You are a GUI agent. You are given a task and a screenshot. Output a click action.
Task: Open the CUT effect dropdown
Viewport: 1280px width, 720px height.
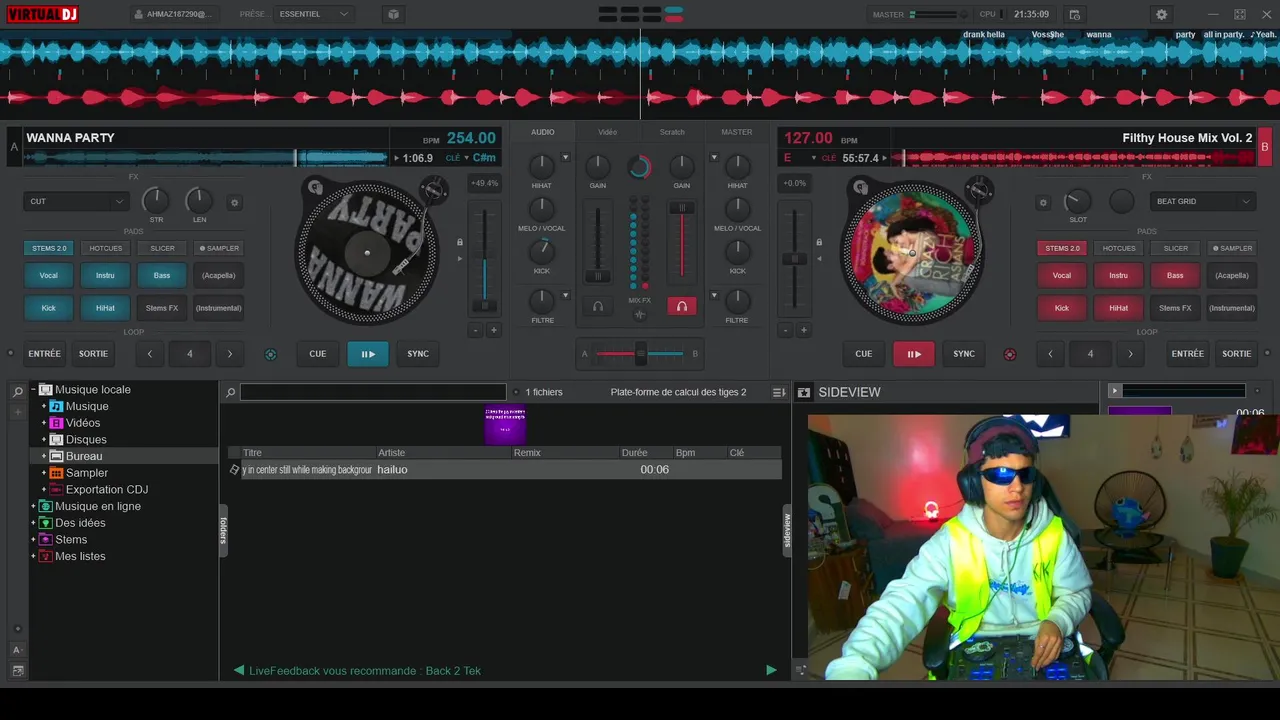tap(76, 202)
